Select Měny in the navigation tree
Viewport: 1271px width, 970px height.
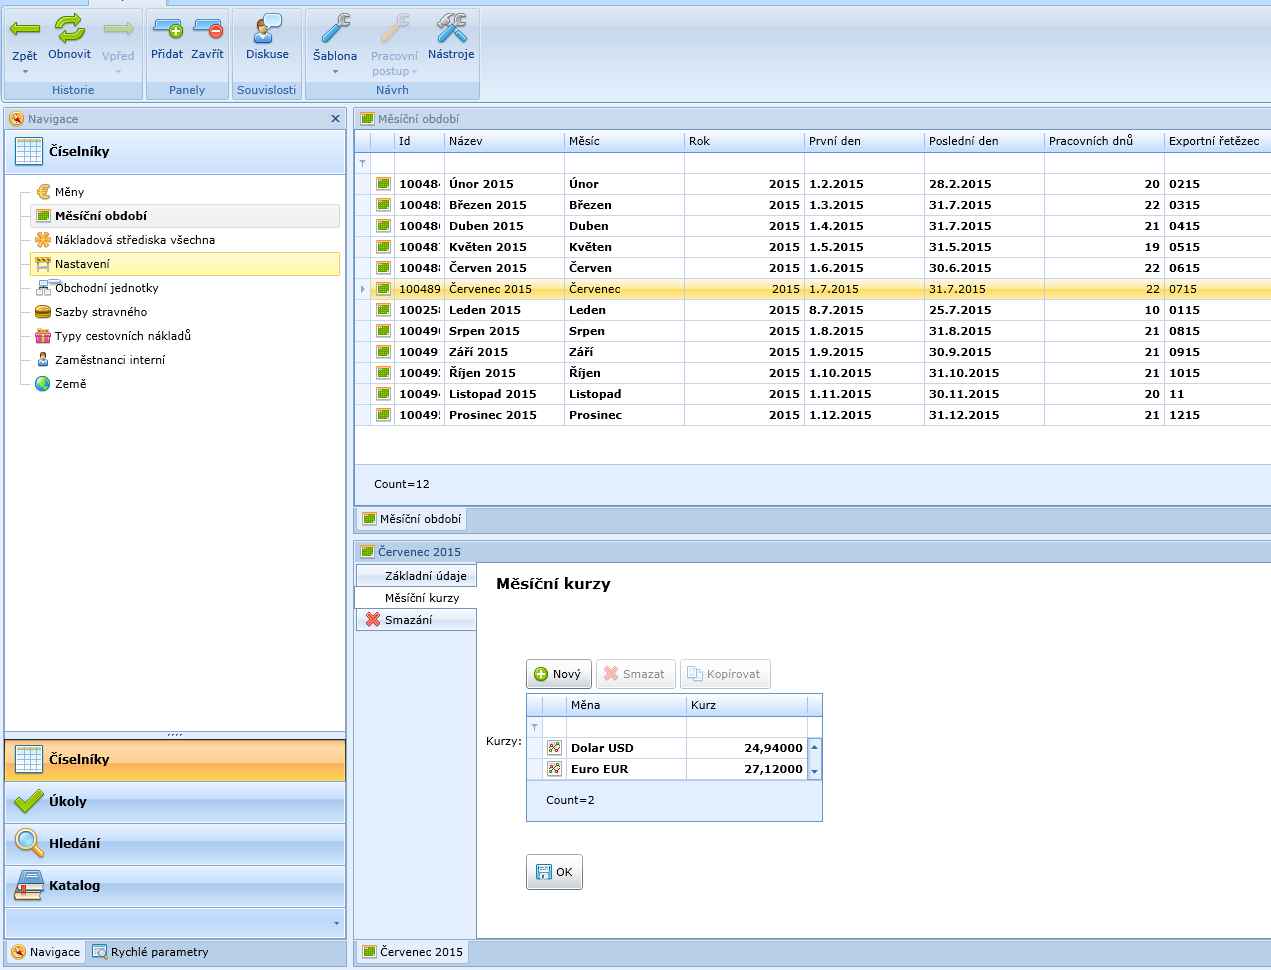(x=69, y=192)
